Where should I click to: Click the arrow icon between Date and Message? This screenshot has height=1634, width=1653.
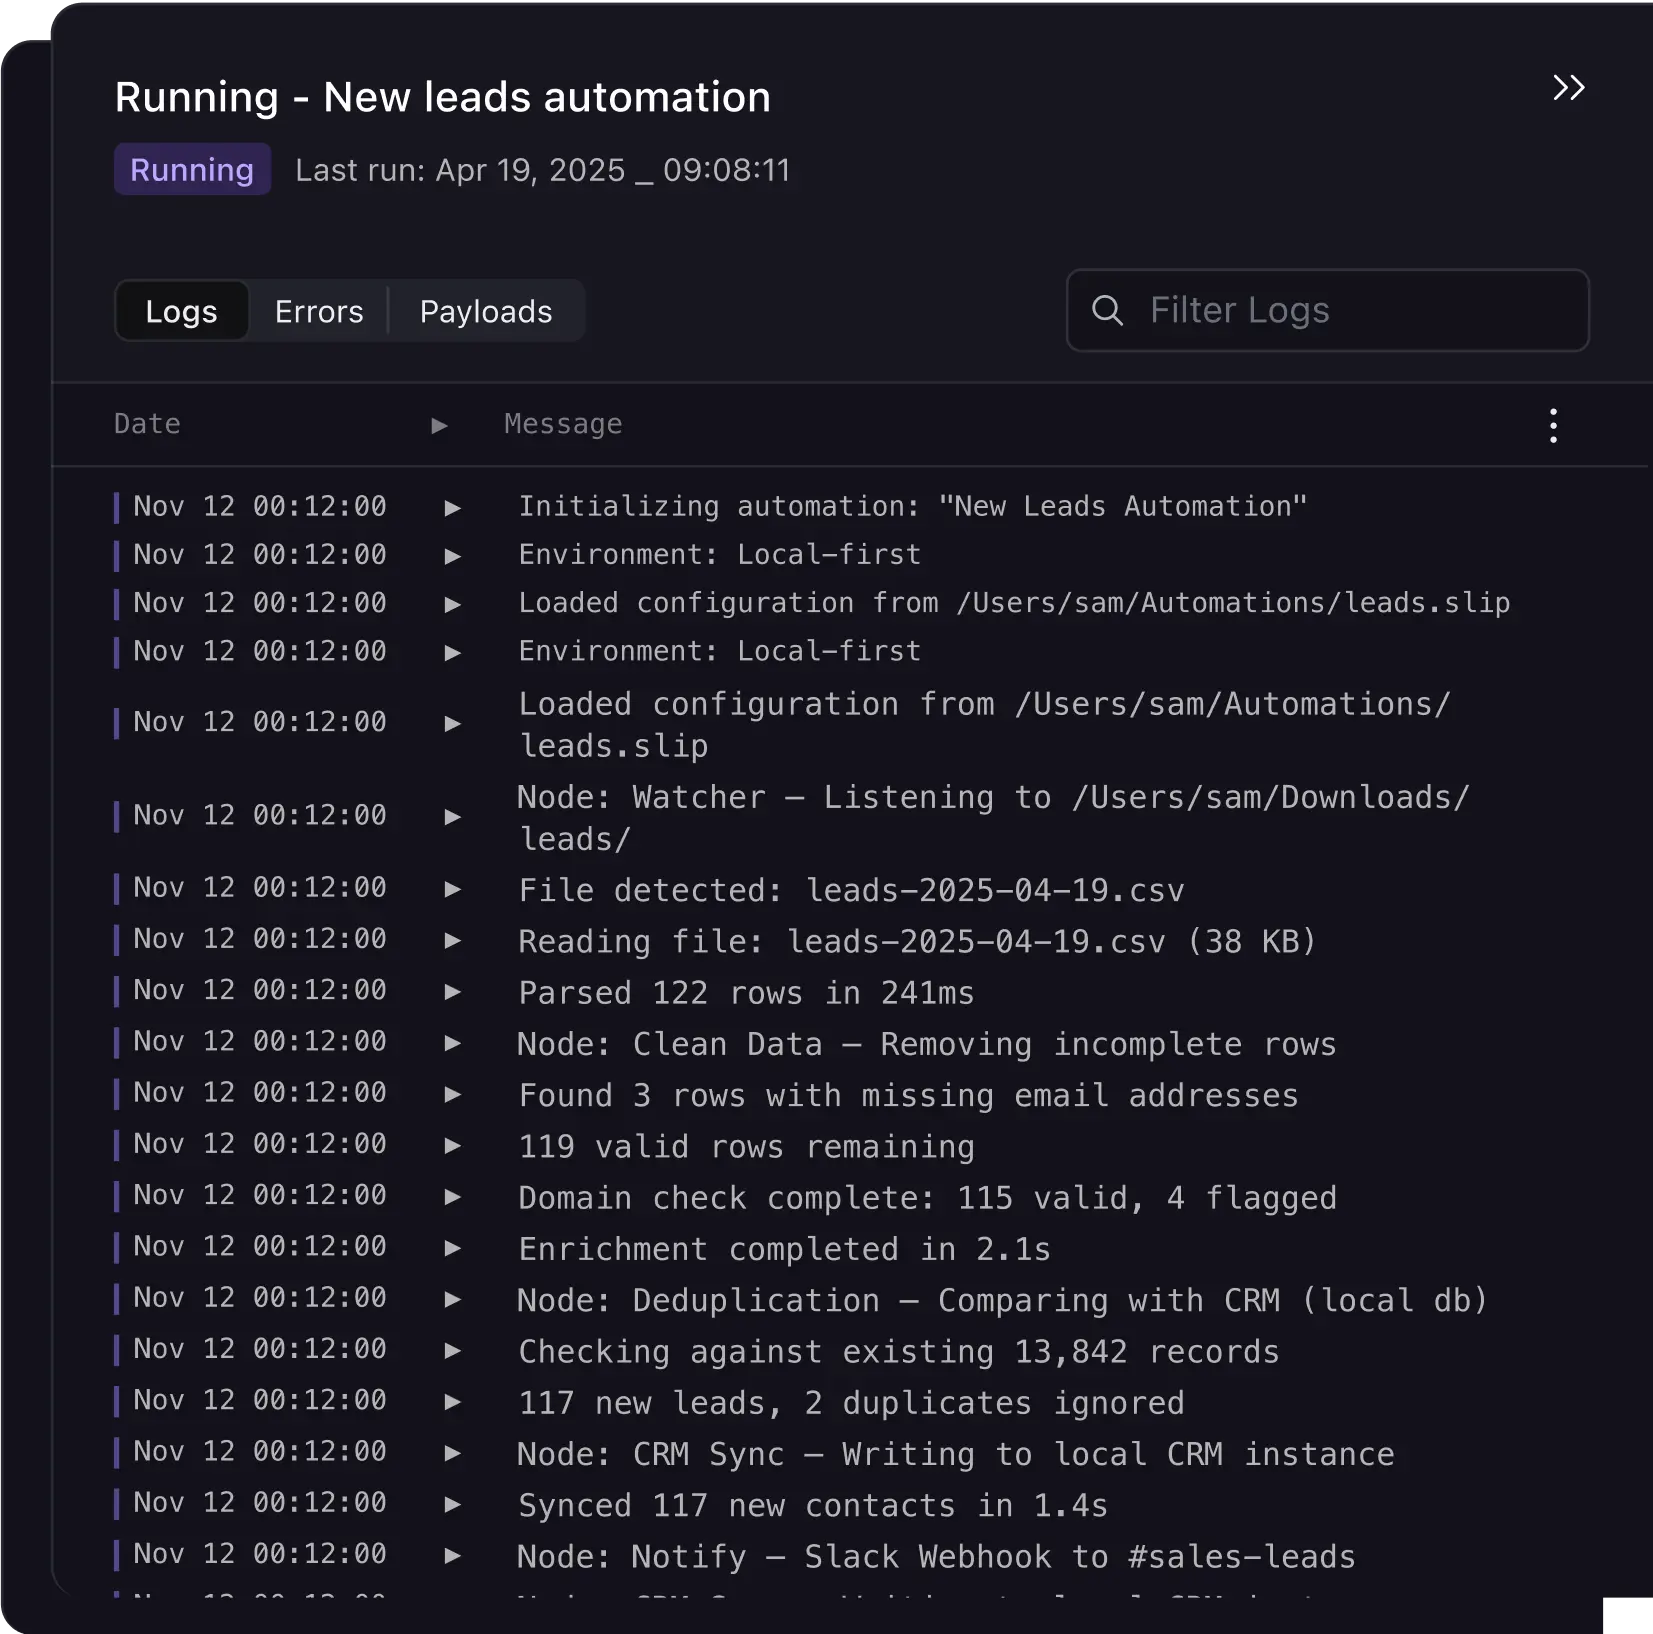pos(438,425)
